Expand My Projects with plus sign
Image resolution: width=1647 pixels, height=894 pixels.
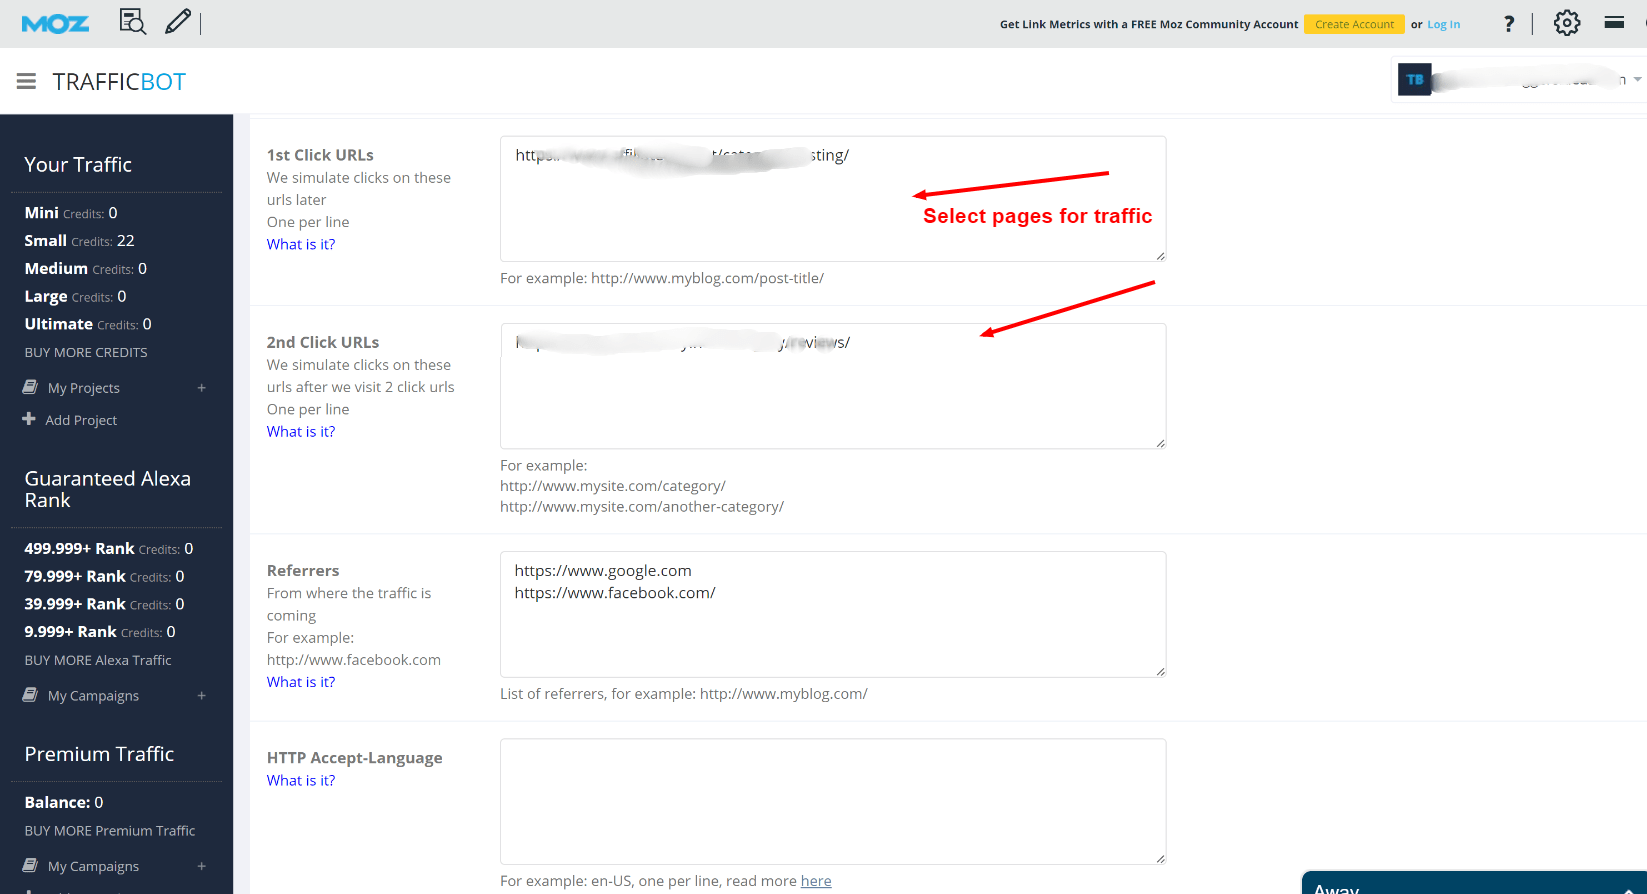(x=201, y=388)
